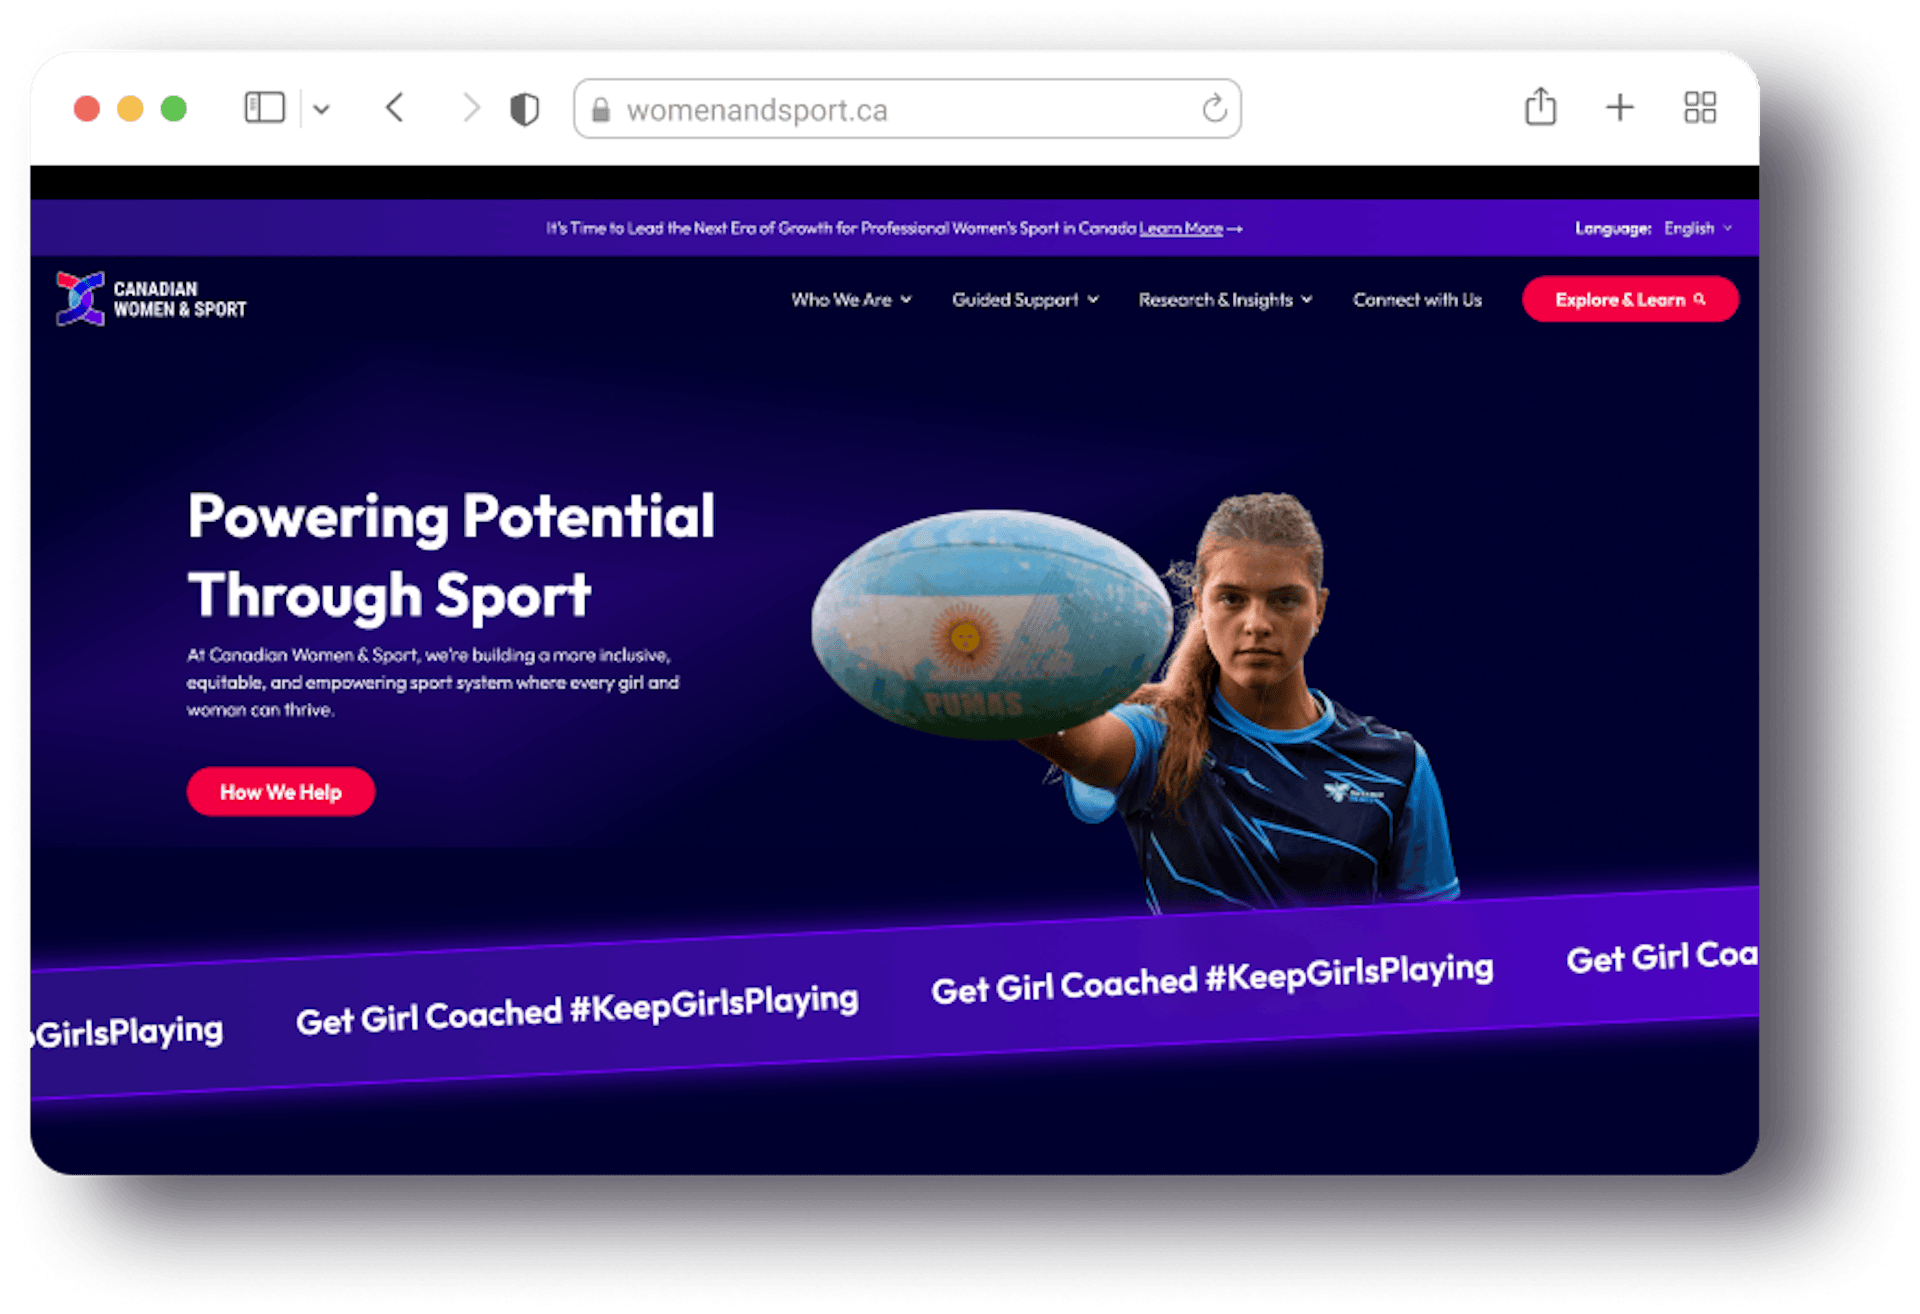The height and width of the screenshot is (1314, 1920).
Task: Click the Explore & Learn button
Action: (1630, 299)
